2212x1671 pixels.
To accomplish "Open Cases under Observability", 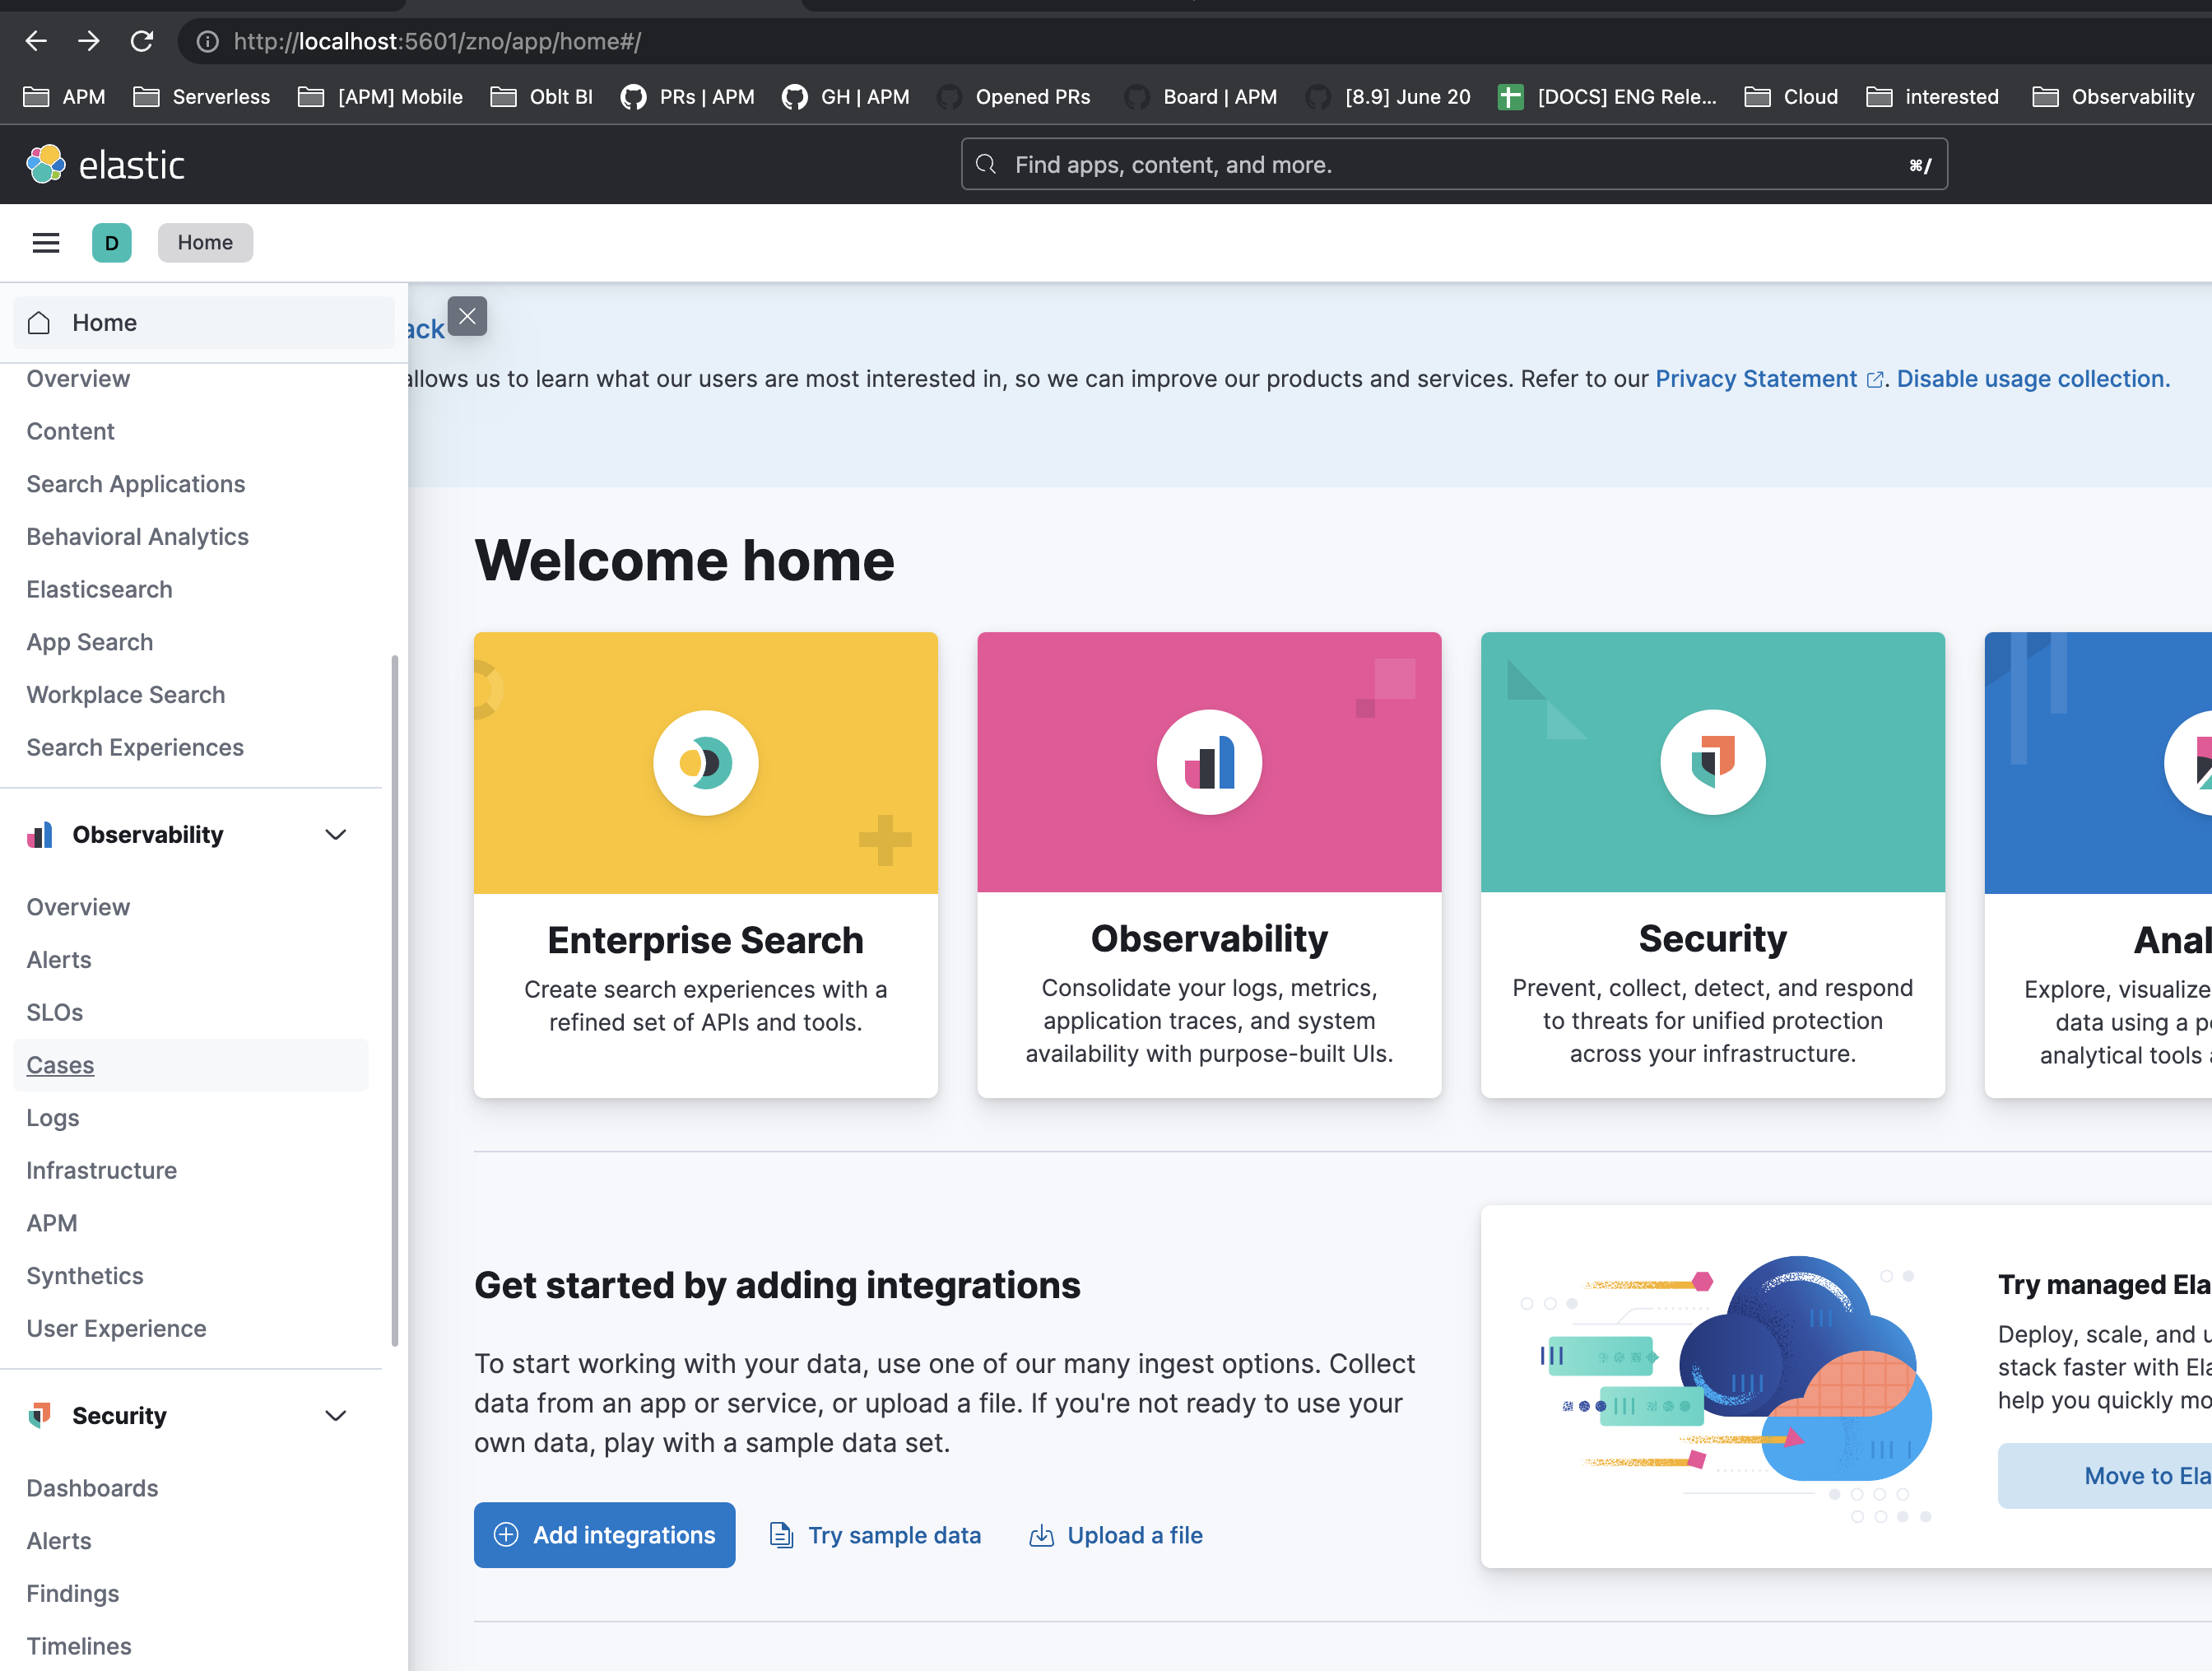I will [59, 1064].
